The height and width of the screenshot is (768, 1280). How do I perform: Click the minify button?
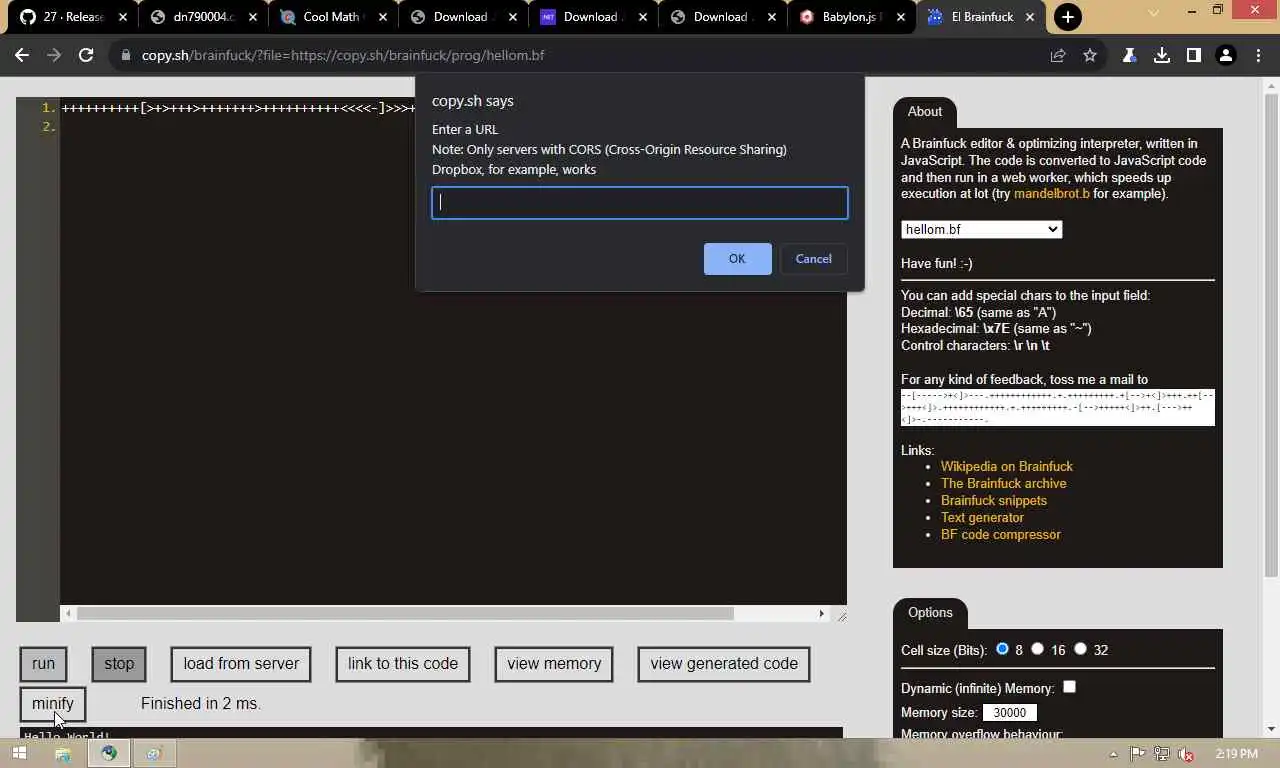[53, 704]
